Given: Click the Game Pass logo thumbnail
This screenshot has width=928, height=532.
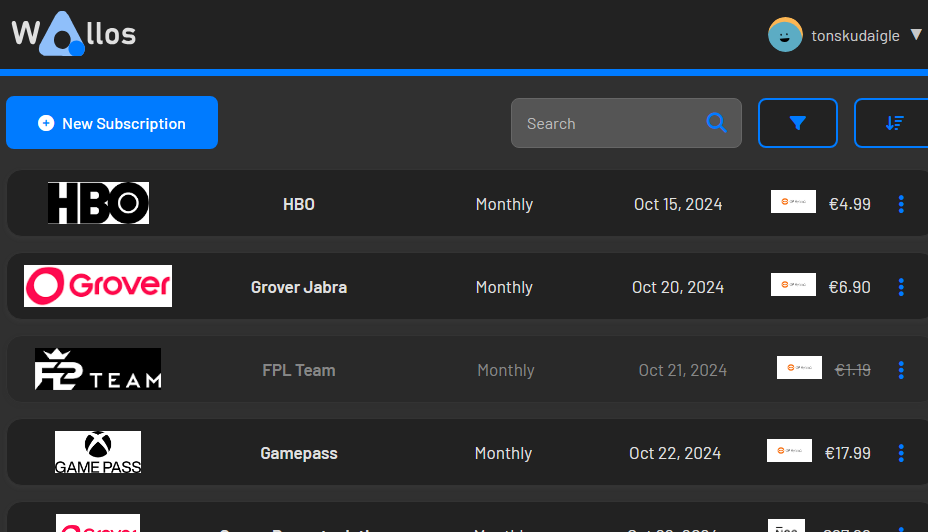Looking at the screenshot, I should click(x=98, y=452).
